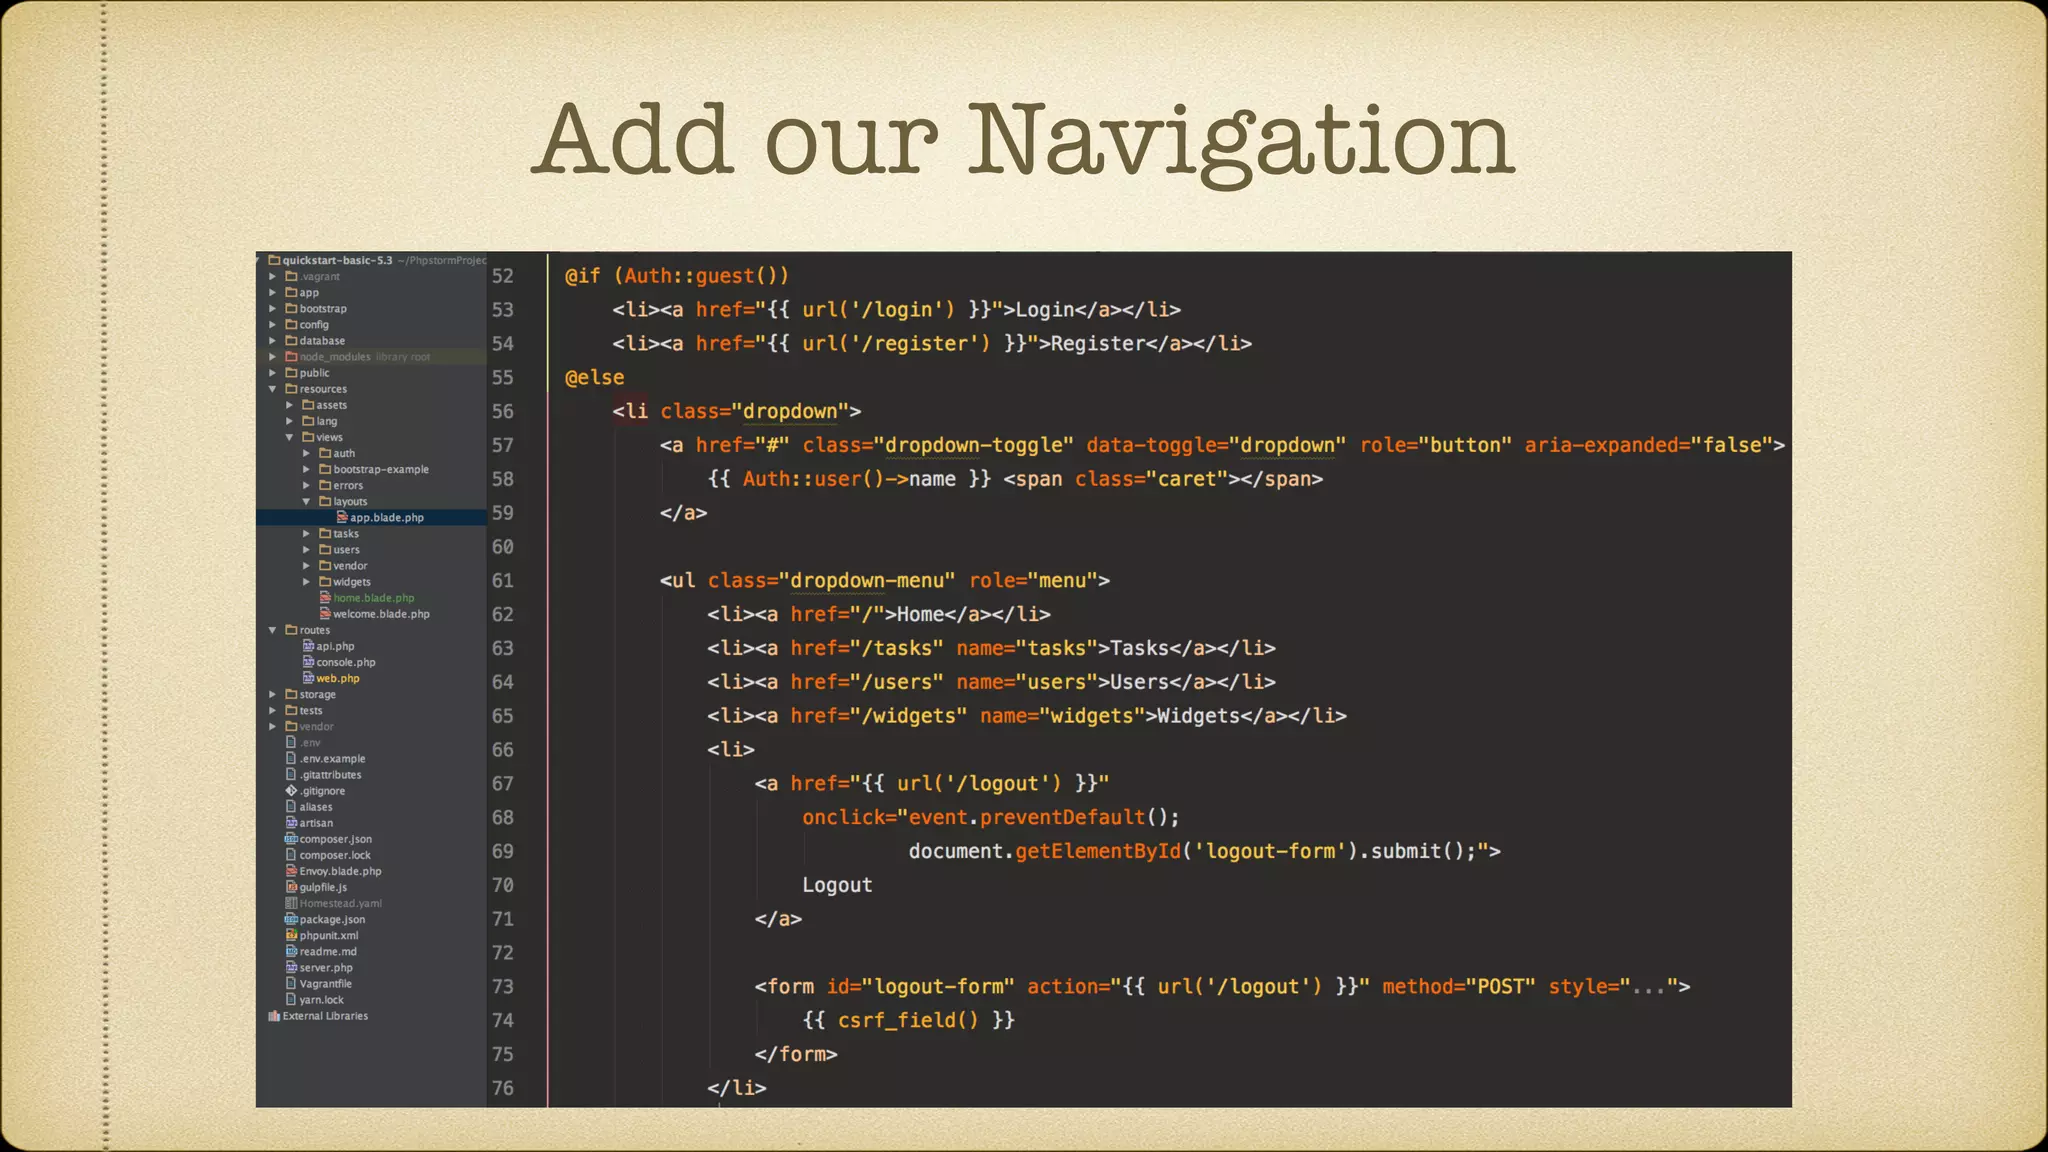The image size is (2048, 1152).
Task: Click the web.php PHP file icon
Action: 308,677
